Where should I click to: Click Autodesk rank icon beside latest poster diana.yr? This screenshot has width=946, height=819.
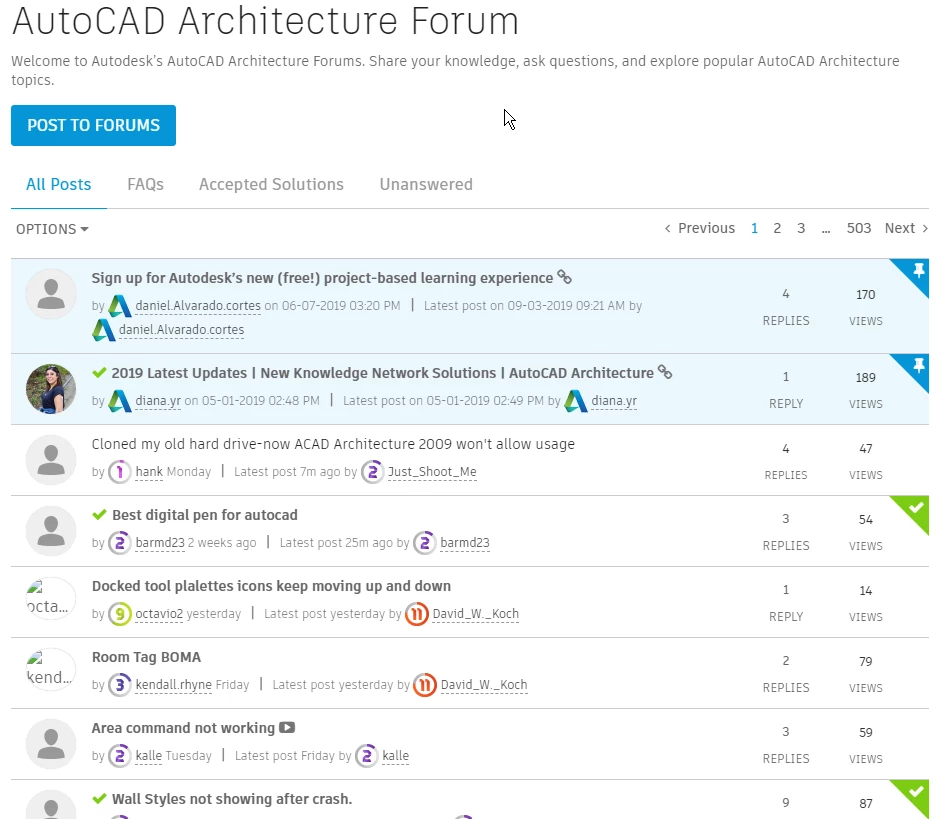pos(576,401)
